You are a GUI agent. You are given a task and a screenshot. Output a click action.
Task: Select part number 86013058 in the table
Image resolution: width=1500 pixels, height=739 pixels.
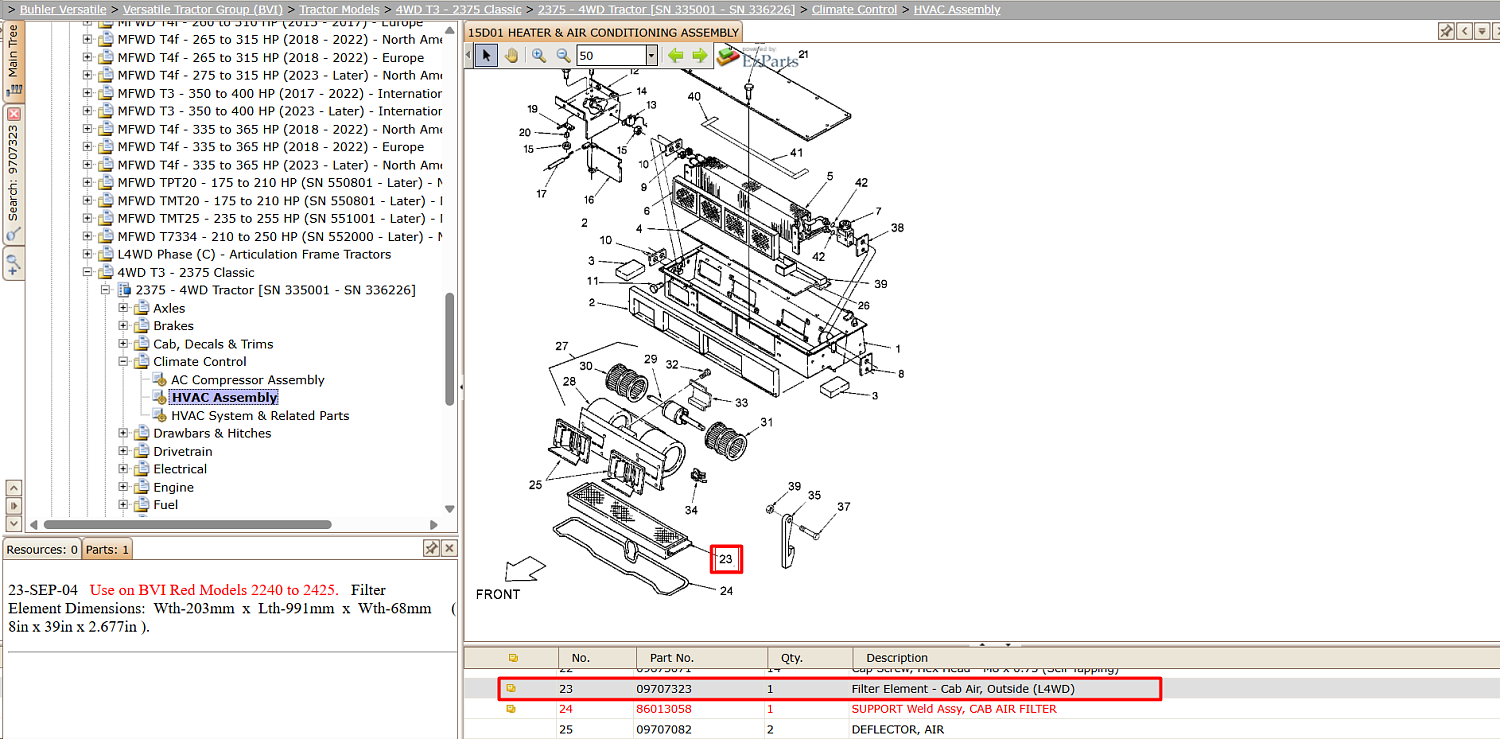[x=664, y=709]
